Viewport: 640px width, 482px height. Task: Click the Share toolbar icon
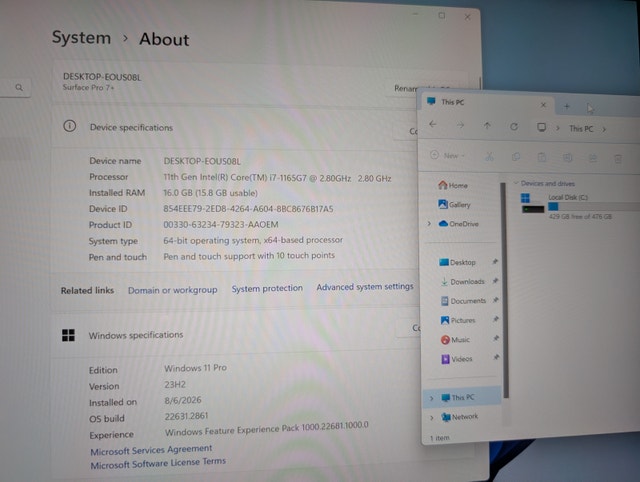point(593,158)
